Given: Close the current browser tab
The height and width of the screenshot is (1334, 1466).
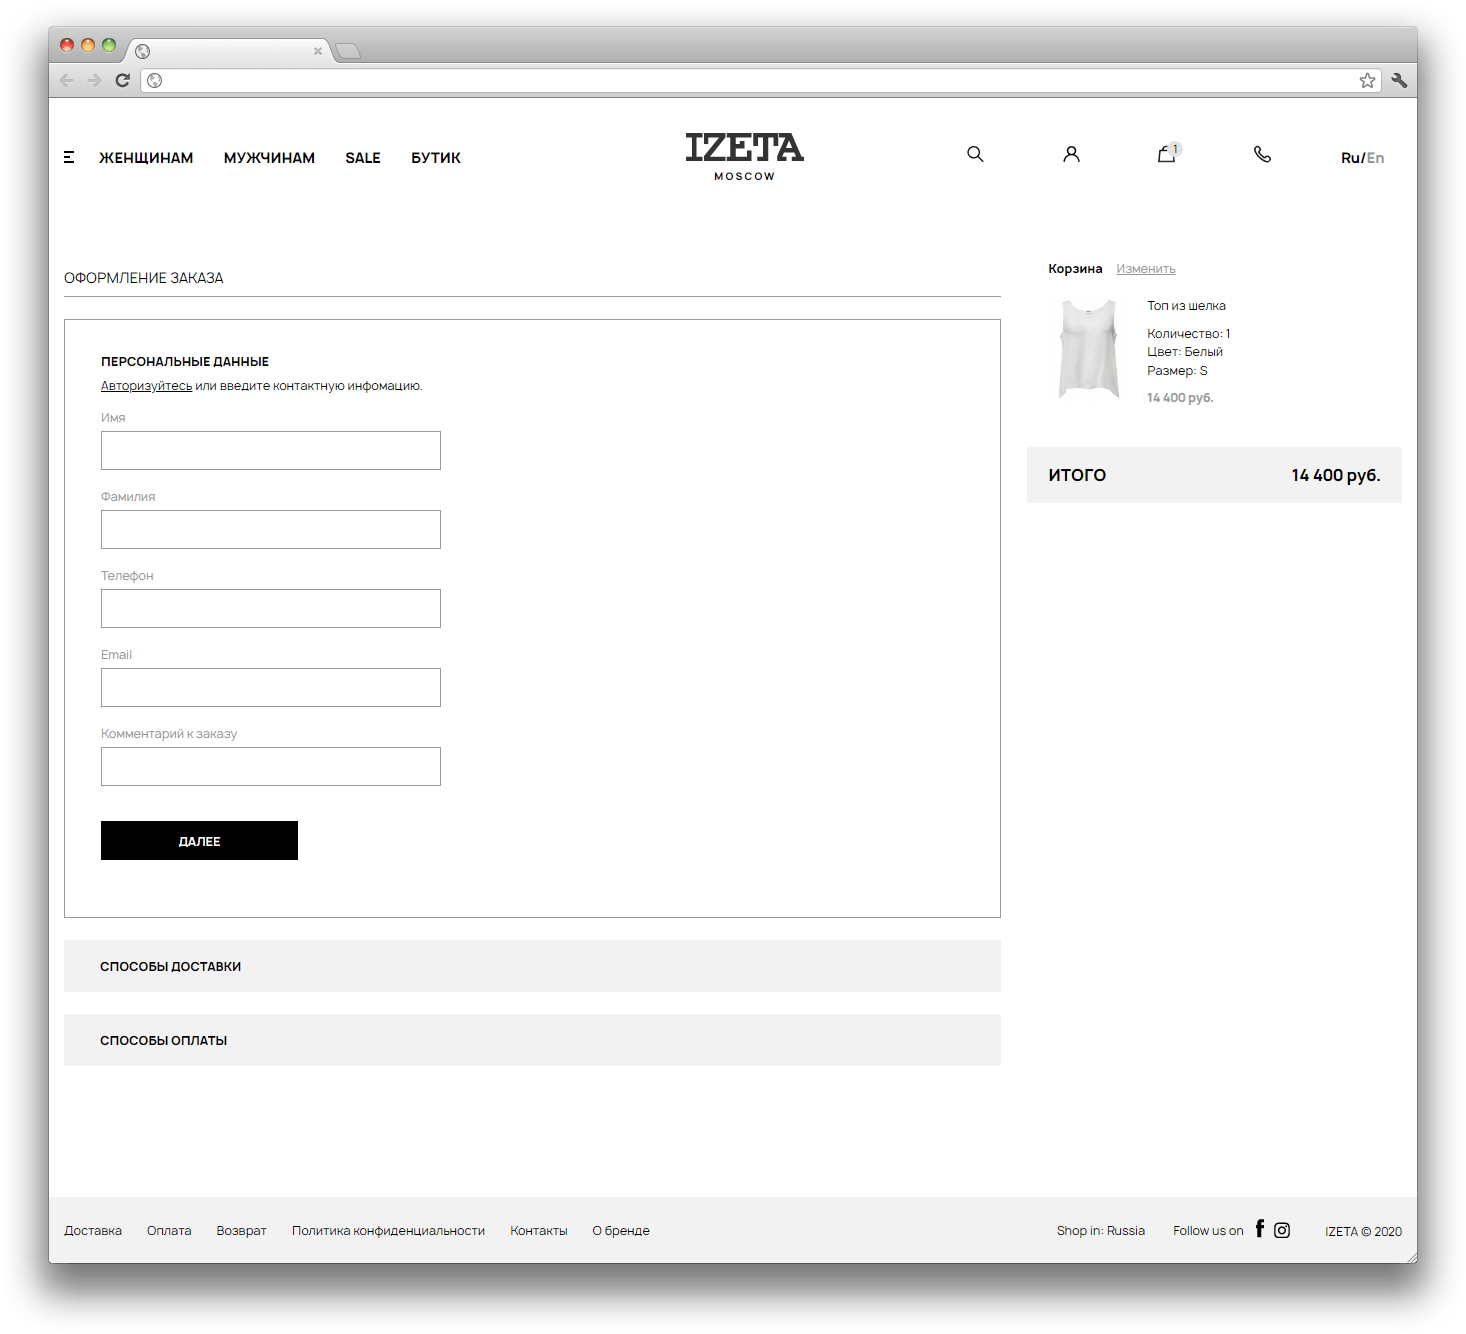Looking at the screenshot, I should click(318, 51).
